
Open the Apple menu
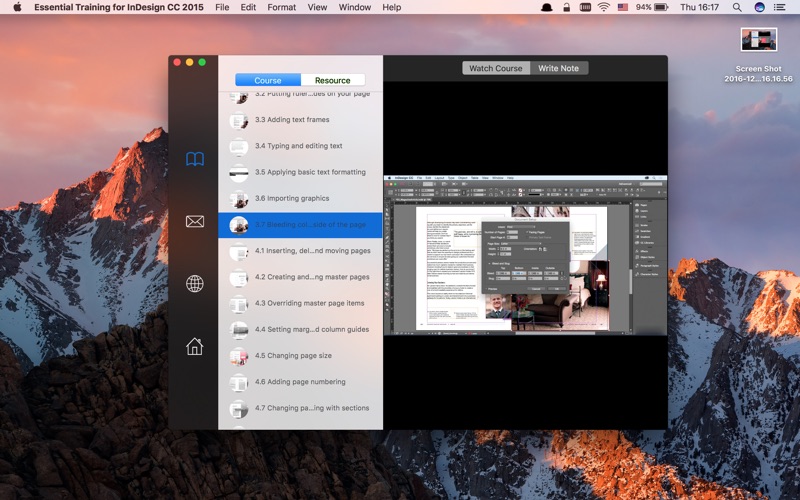(17, 7)
